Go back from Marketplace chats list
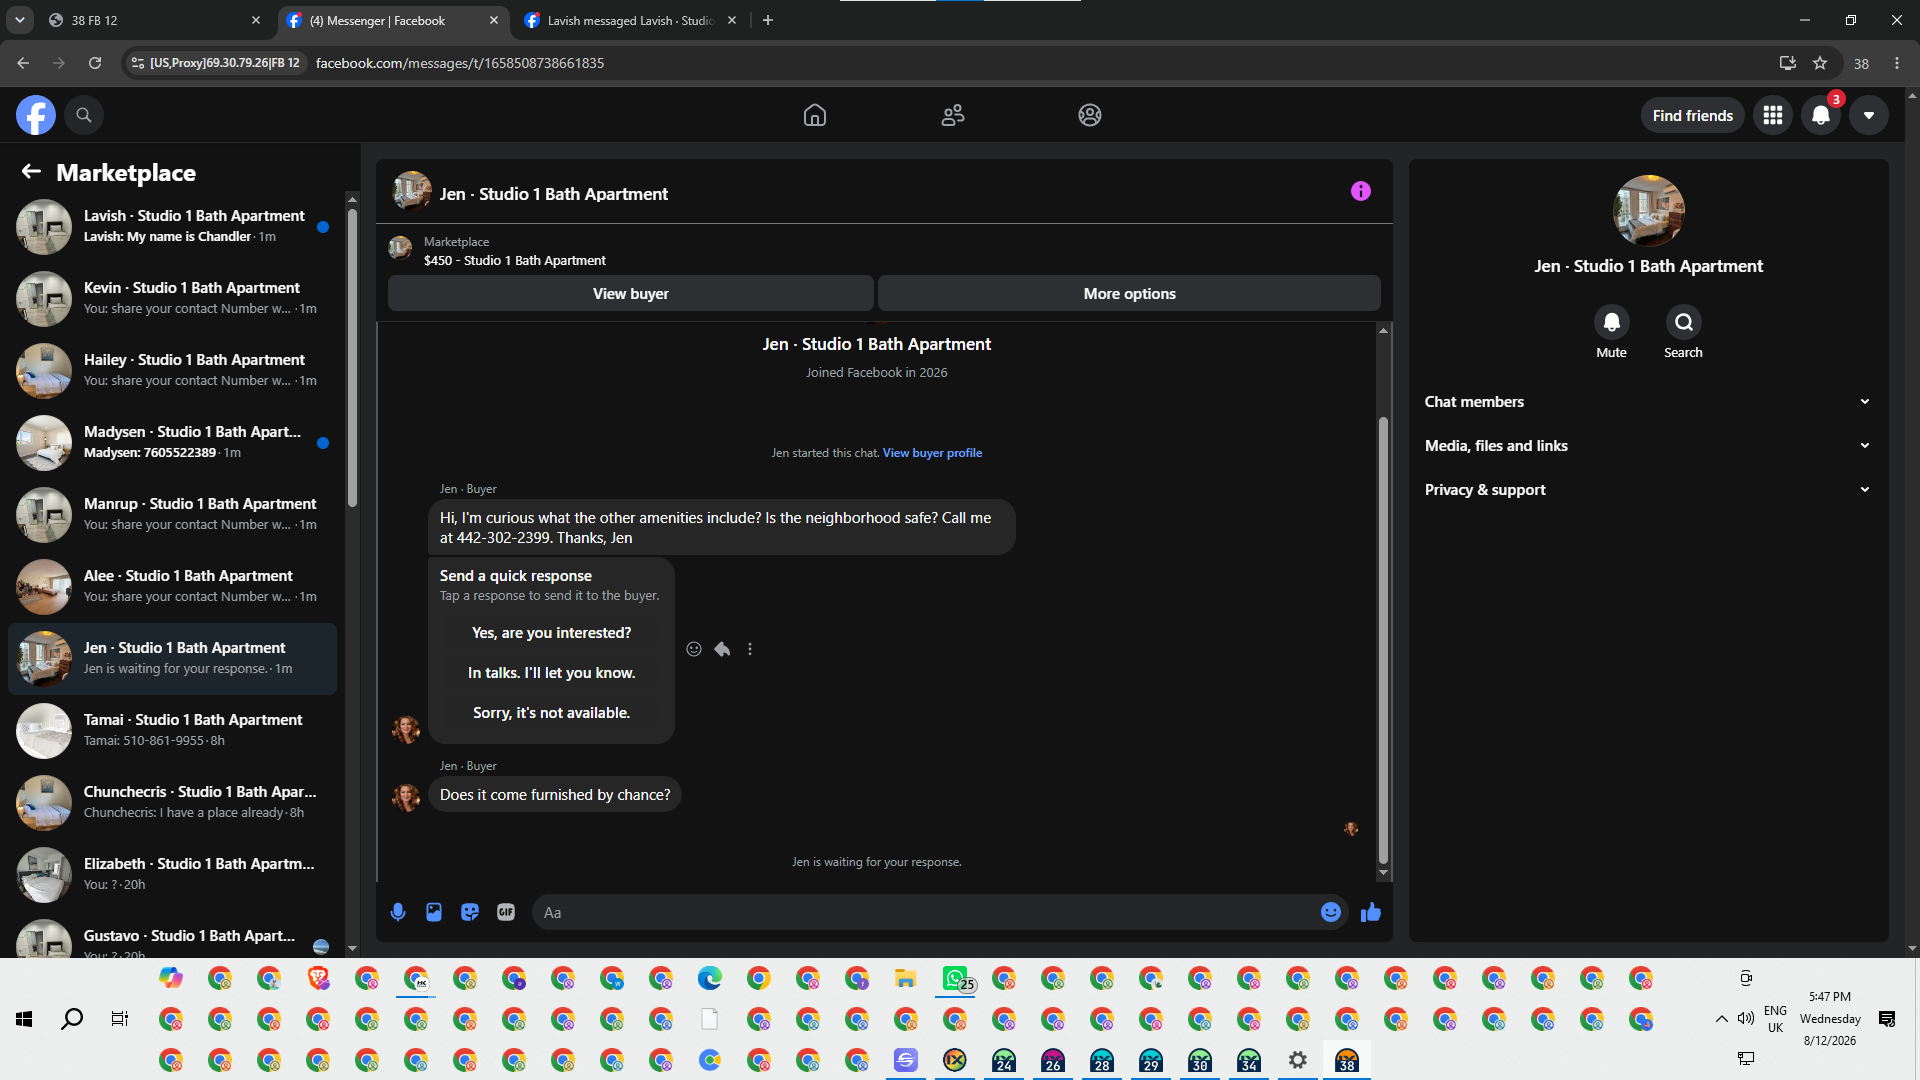 click(31, 172)
